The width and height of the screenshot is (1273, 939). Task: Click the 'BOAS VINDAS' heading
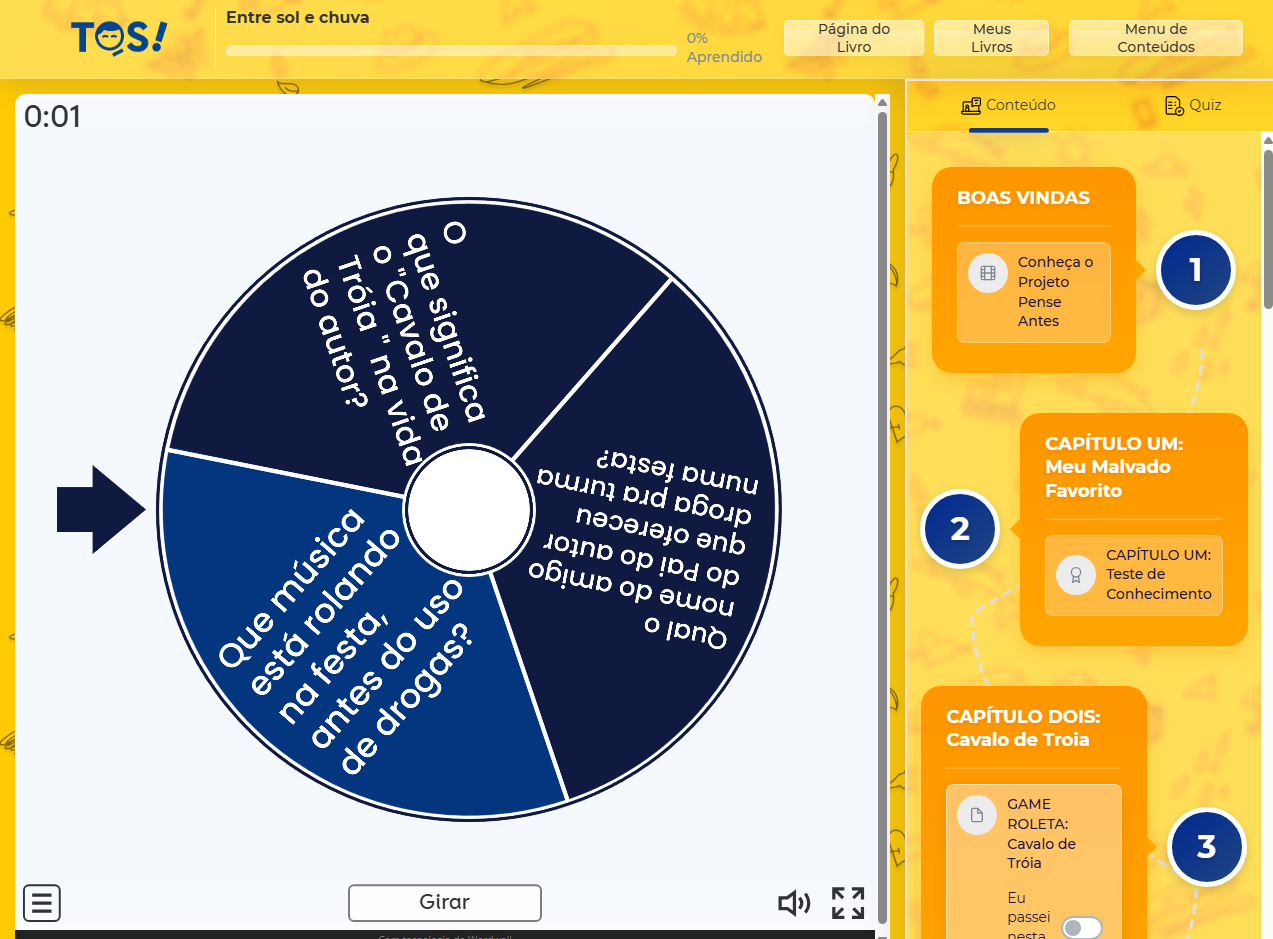pyautogui.click(x=1023, y=198)
